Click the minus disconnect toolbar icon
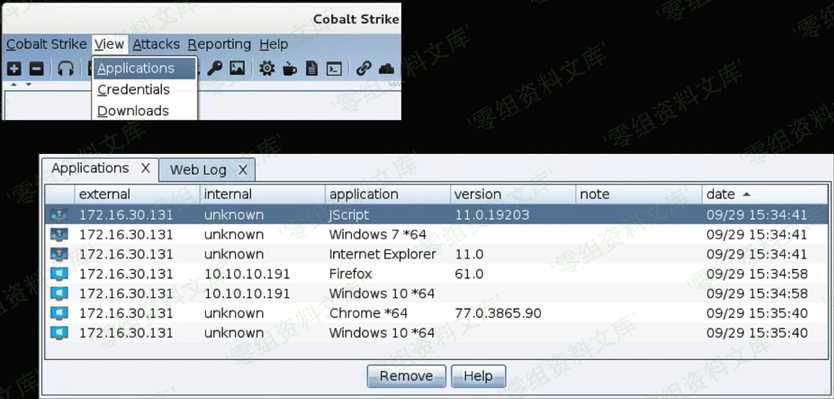 [36, 68]
